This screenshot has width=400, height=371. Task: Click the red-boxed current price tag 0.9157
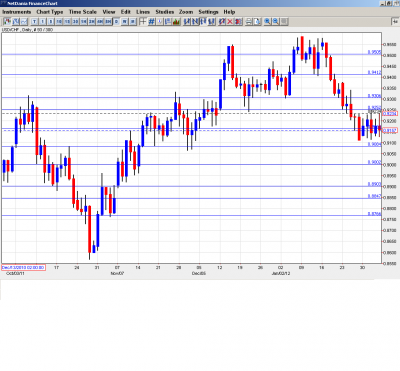click(390, 131)
